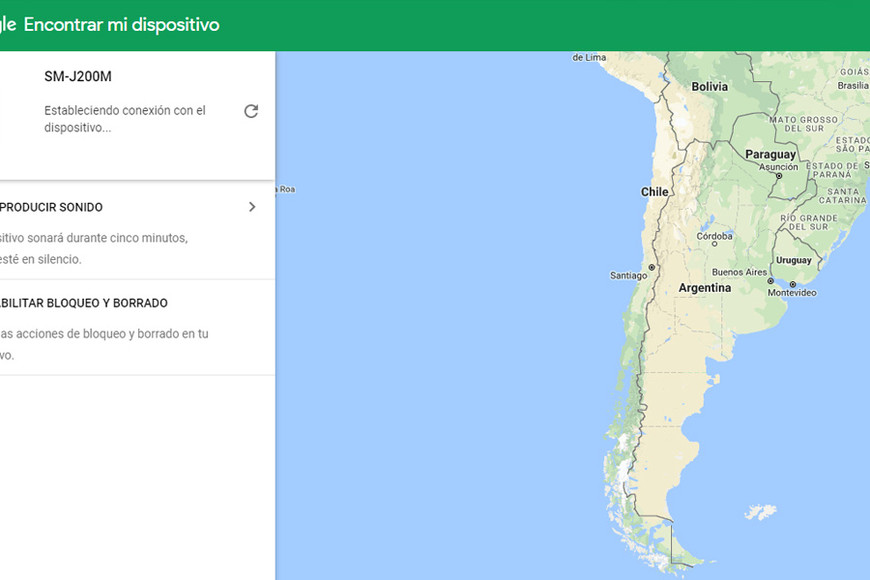Click the Córdoba city marker dot
This screenshot has height=580, width=870.
coord(714,246)
